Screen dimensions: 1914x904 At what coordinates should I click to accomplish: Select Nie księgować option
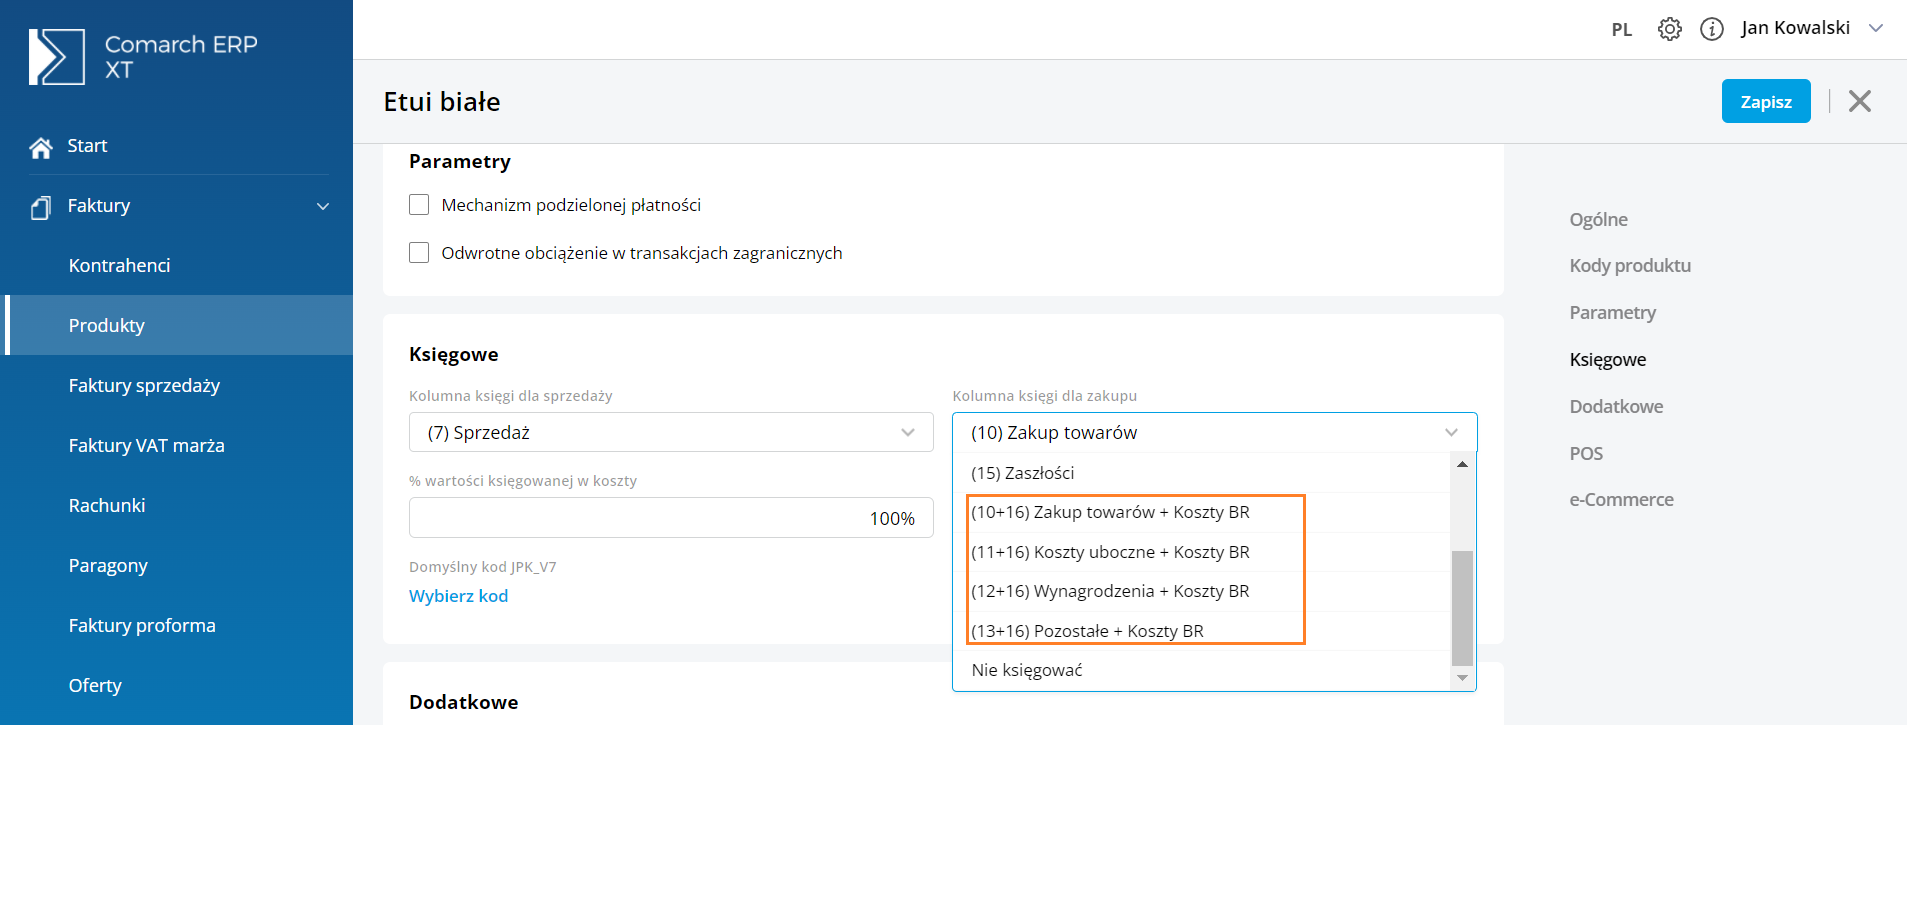[1201, 670]
